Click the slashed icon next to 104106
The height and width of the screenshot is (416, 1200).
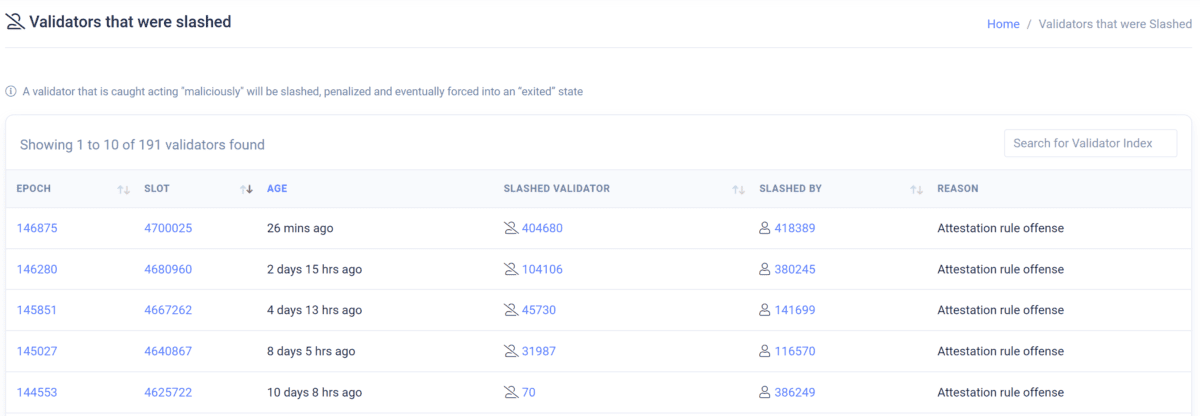tap(511, 269)
